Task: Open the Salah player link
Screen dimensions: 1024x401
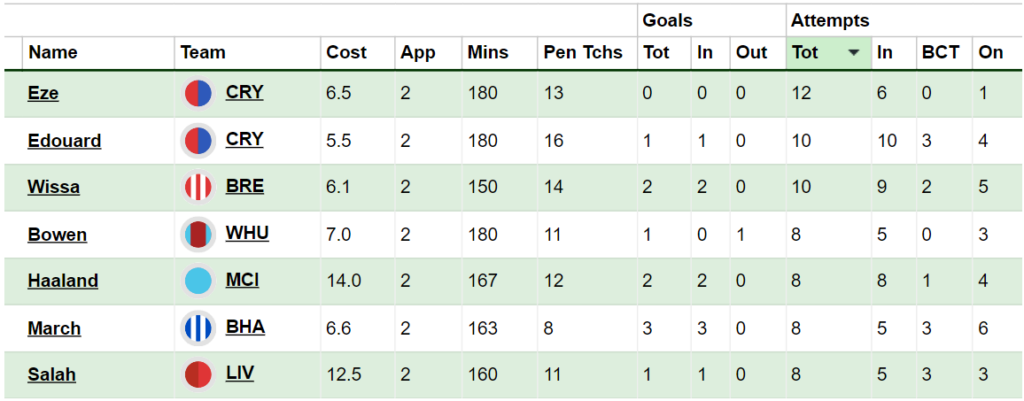Action: (52, 375)
